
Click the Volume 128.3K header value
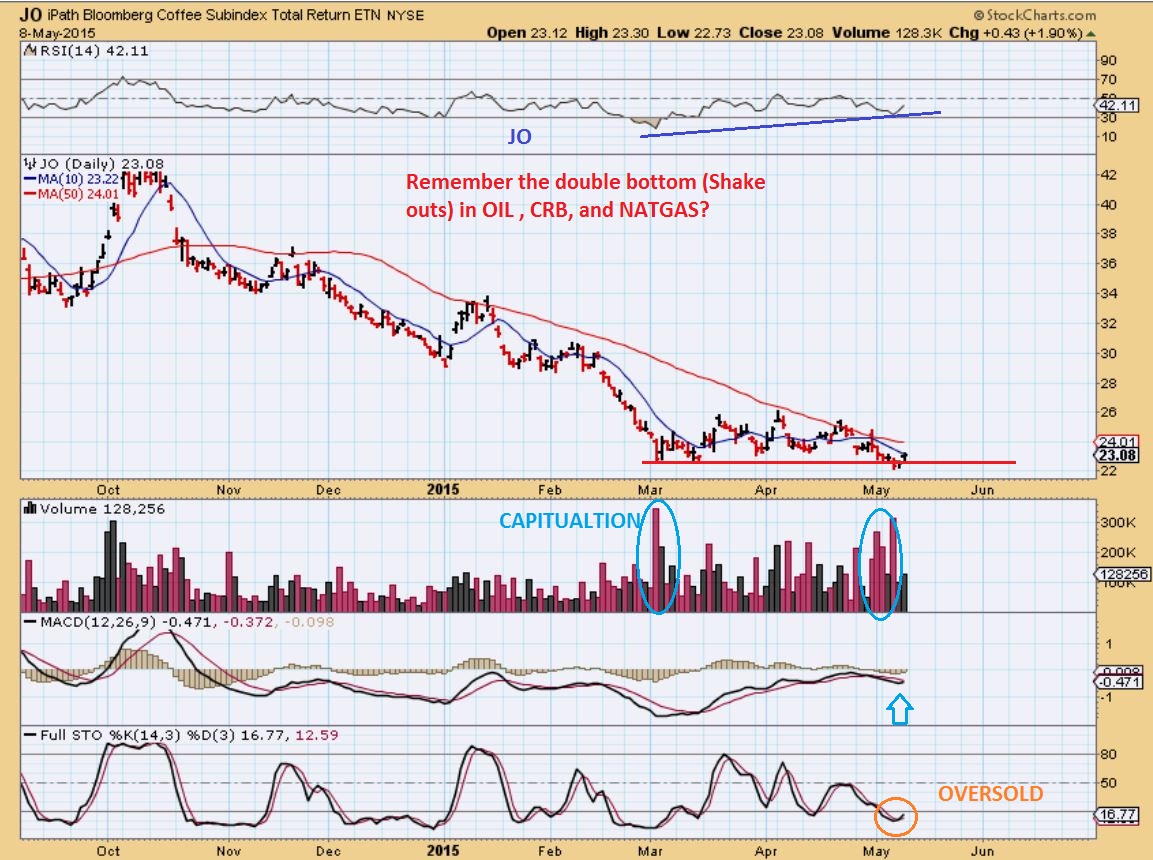point(887,33)
